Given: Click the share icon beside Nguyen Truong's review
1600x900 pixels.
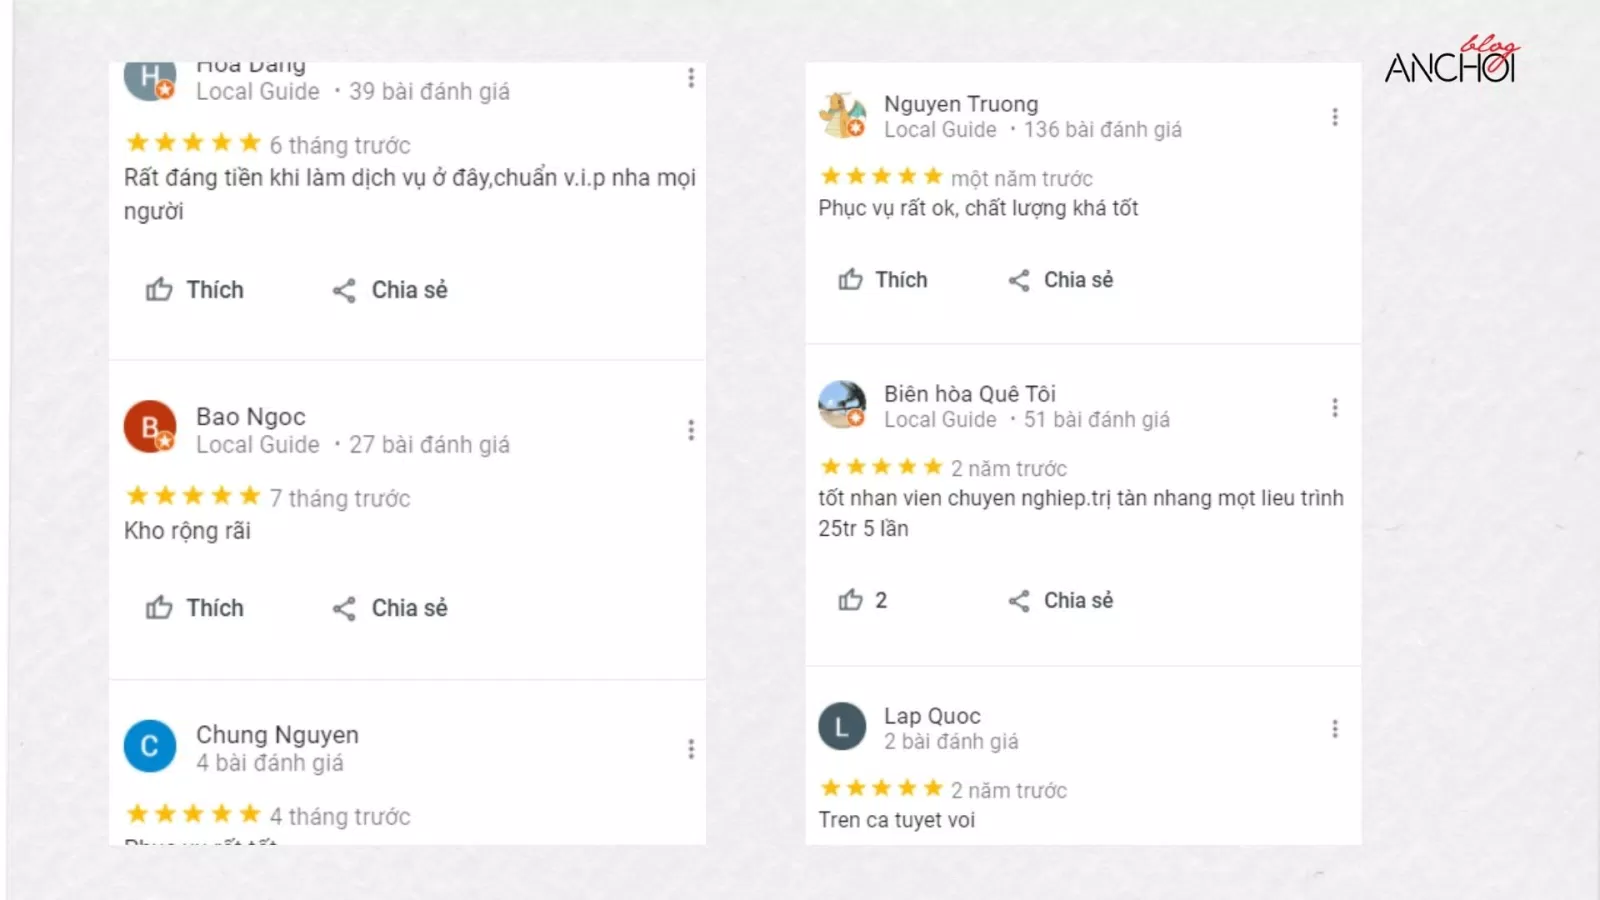Looking at the screenshot, I should [x=1019, y=280].
